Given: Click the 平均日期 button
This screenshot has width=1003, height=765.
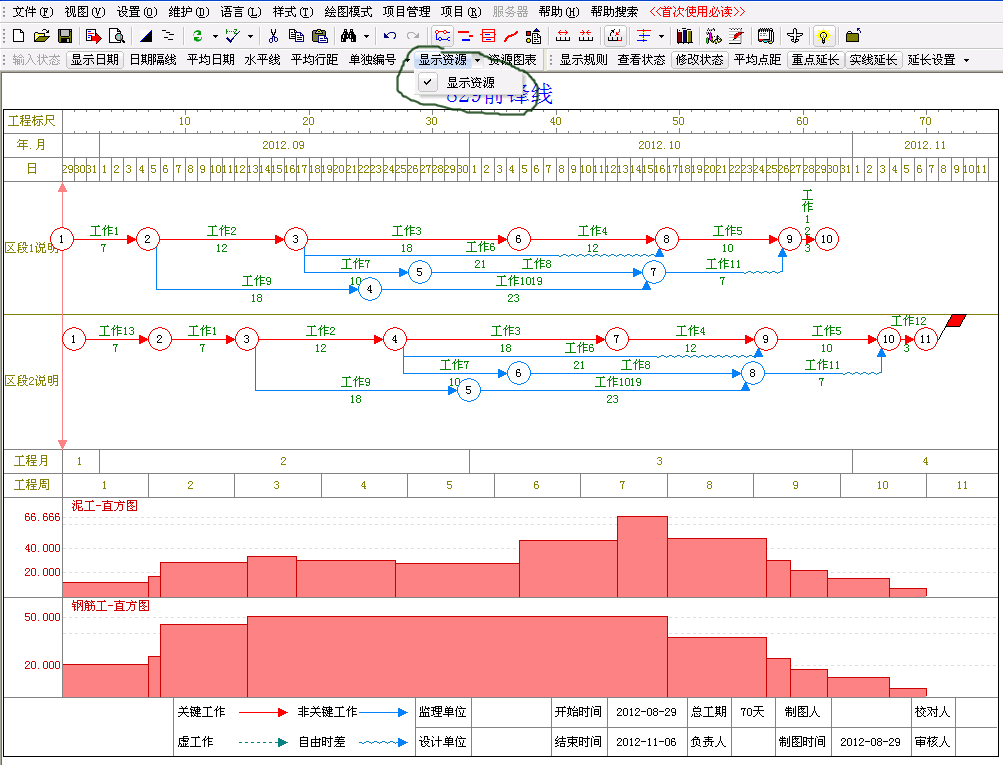Looking at the screenshot, I should (210, 59).
